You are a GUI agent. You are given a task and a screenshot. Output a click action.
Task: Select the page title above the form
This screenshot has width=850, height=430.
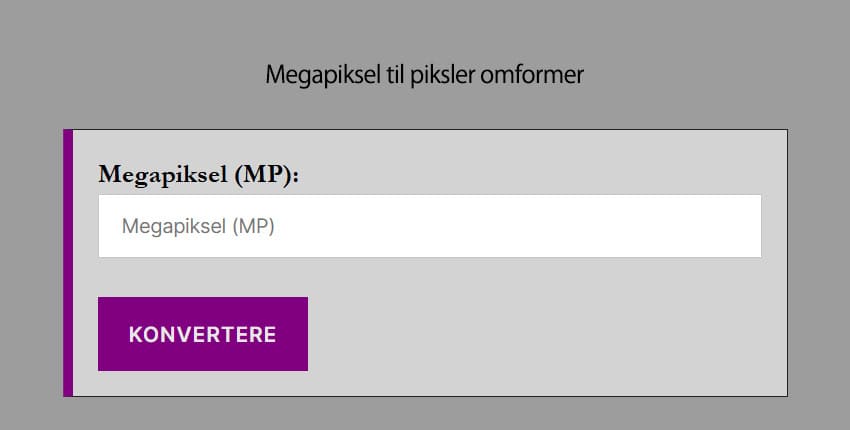pyautogui.click(x=424, y=75)
